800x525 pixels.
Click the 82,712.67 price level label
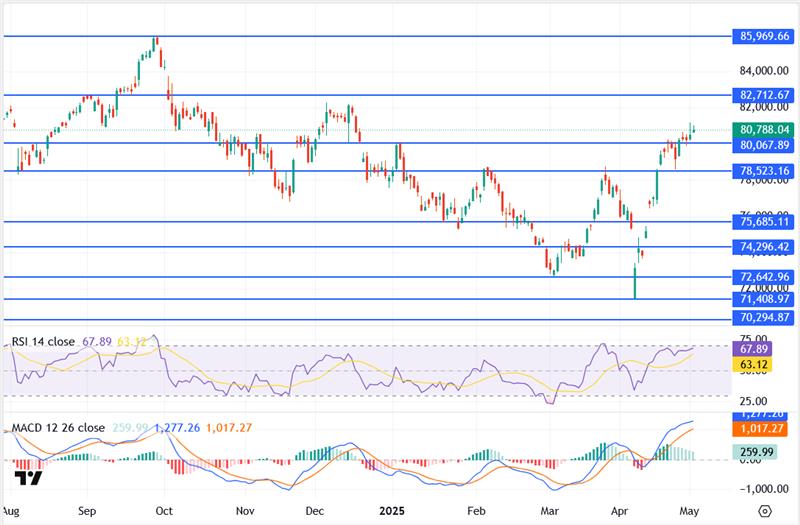tap(765, 95)
